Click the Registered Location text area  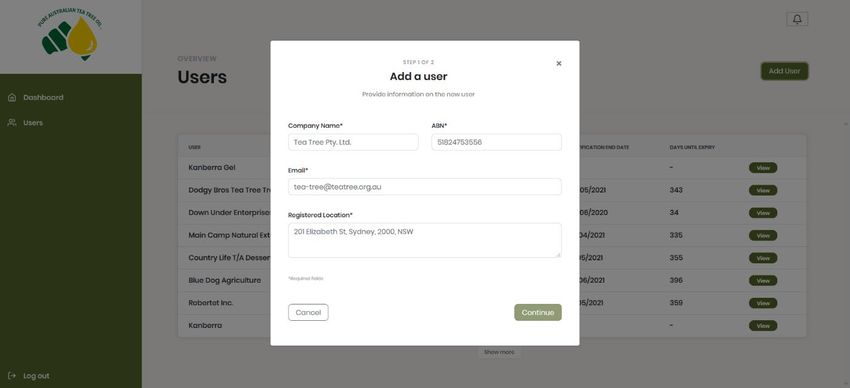424,240
